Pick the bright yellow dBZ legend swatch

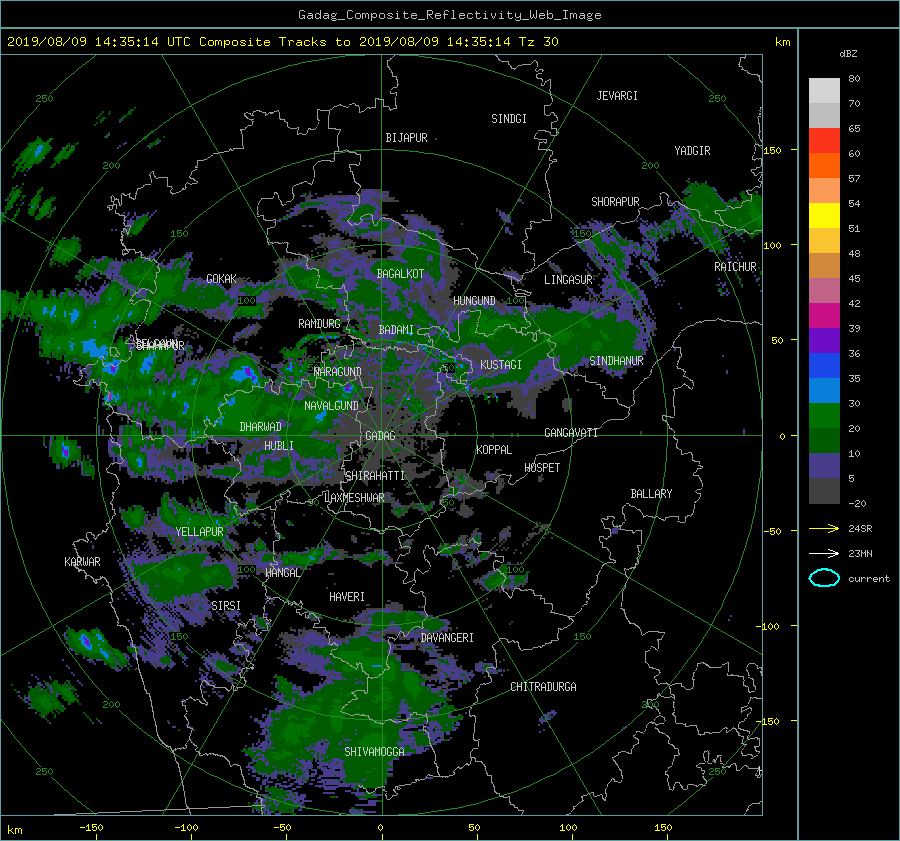(824, 215)
